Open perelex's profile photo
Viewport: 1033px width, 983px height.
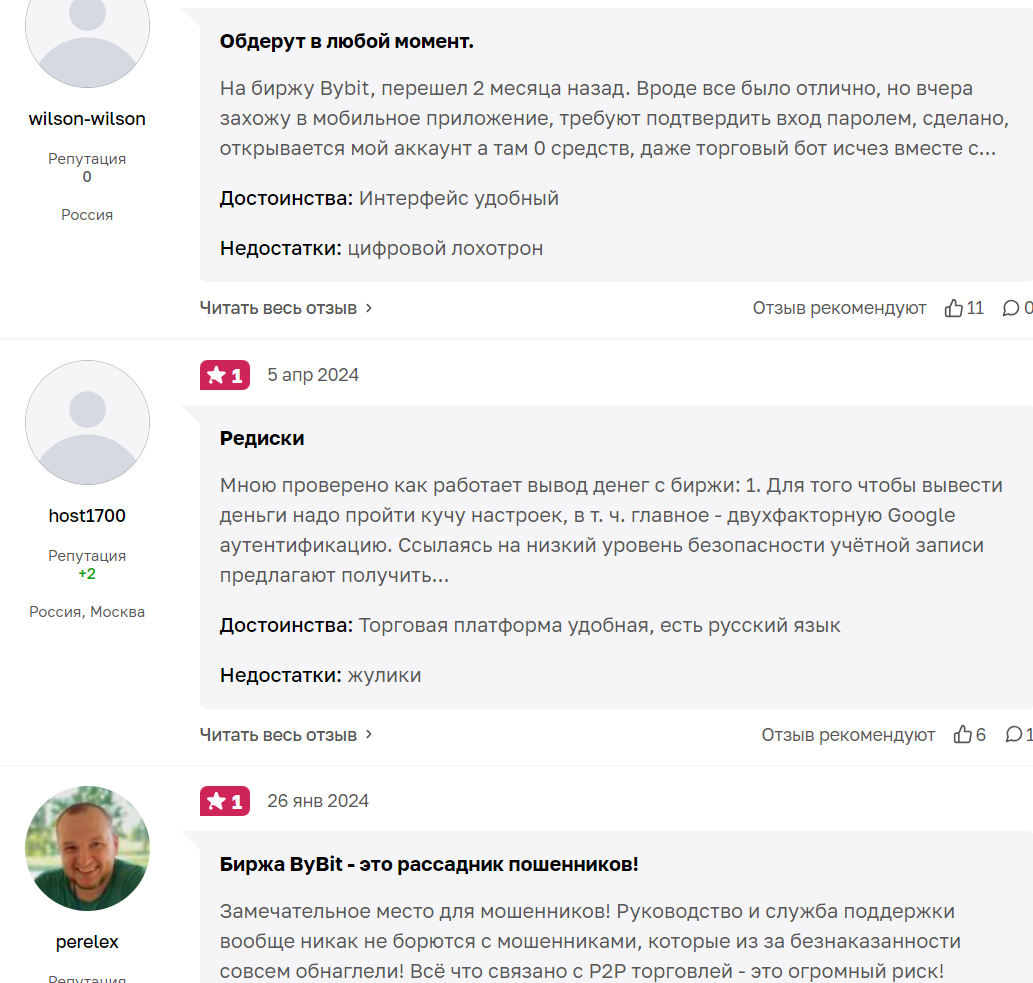[x=88, y=849]
